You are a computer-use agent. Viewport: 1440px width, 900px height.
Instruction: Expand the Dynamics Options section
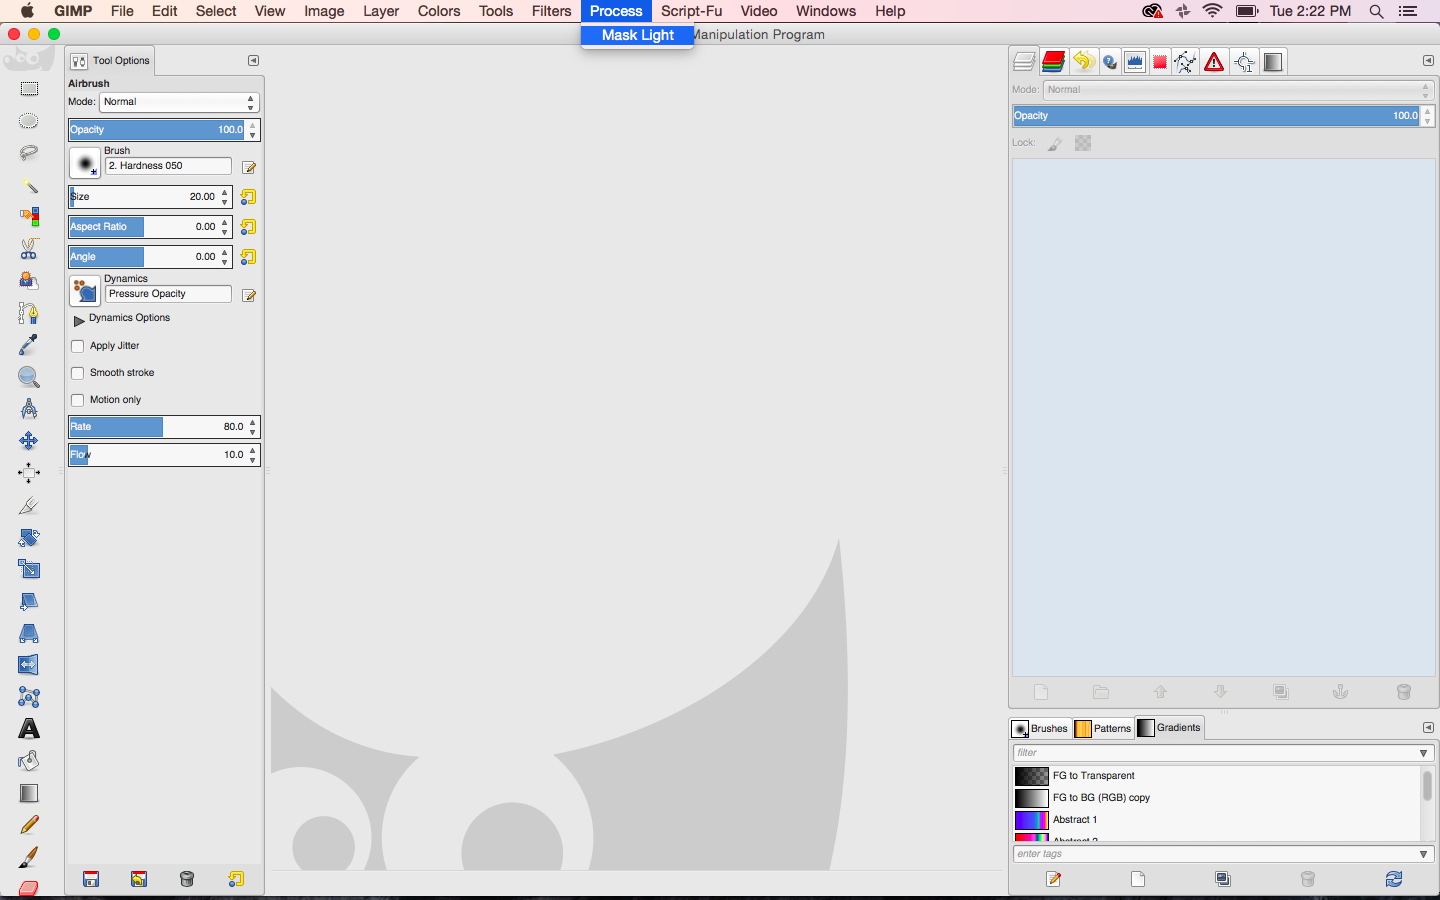79,320
